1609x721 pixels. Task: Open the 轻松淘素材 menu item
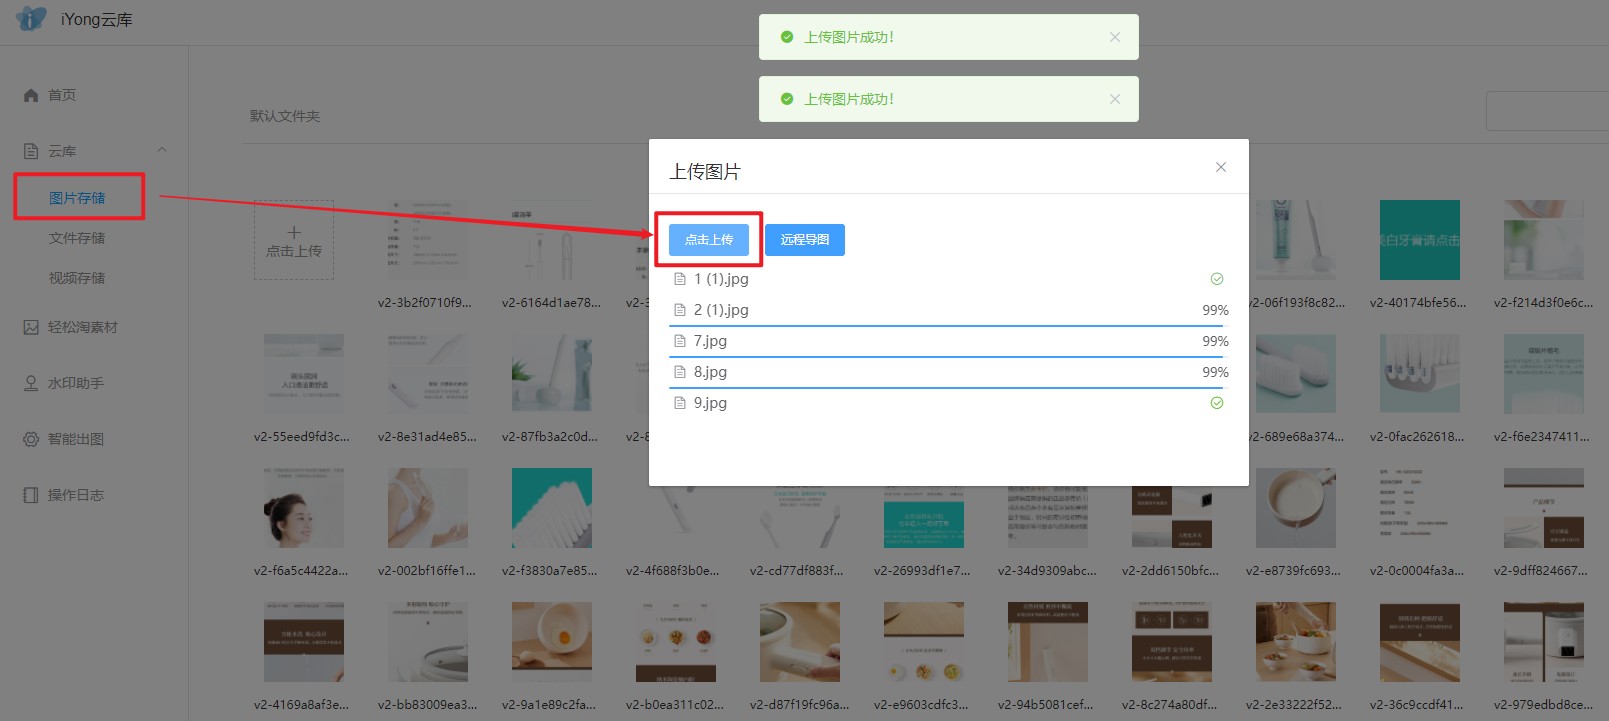tap(83, 327)
